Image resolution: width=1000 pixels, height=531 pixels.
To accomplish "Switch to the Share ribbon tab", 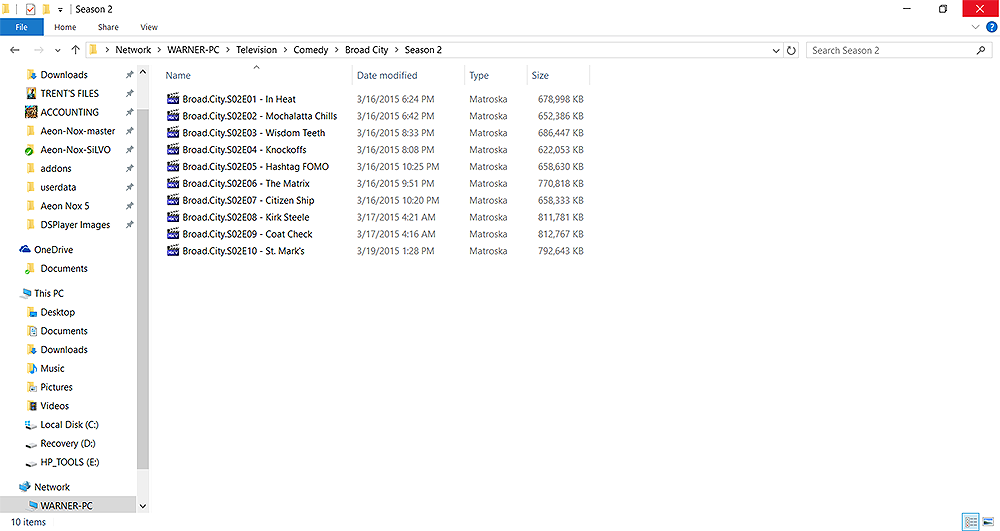I will [x=108, y=27].
